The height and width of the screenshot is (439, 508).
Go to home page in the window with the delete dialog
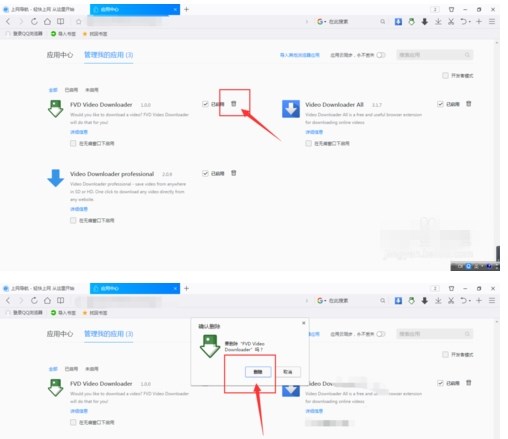(47, 301)
